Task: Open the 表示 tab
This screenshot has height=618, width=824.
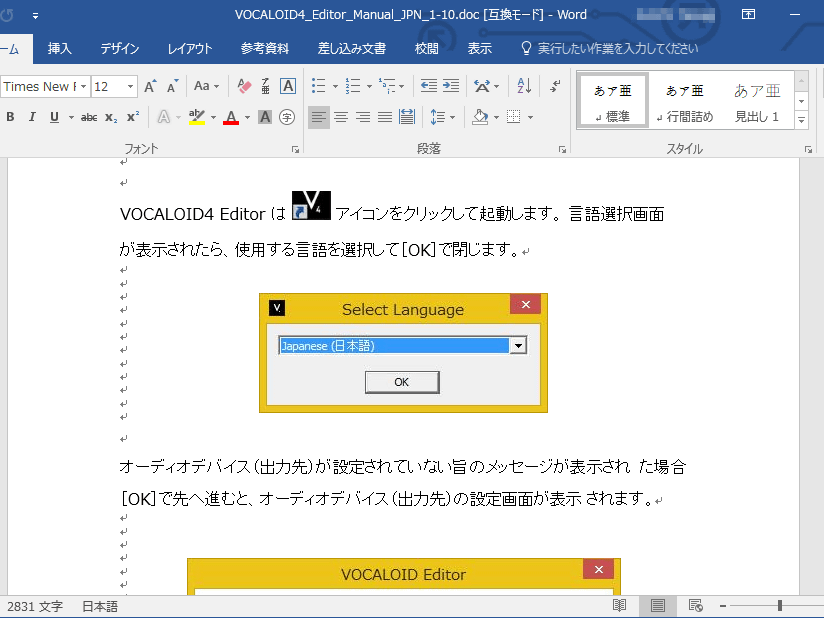Action: coord(479,48)
